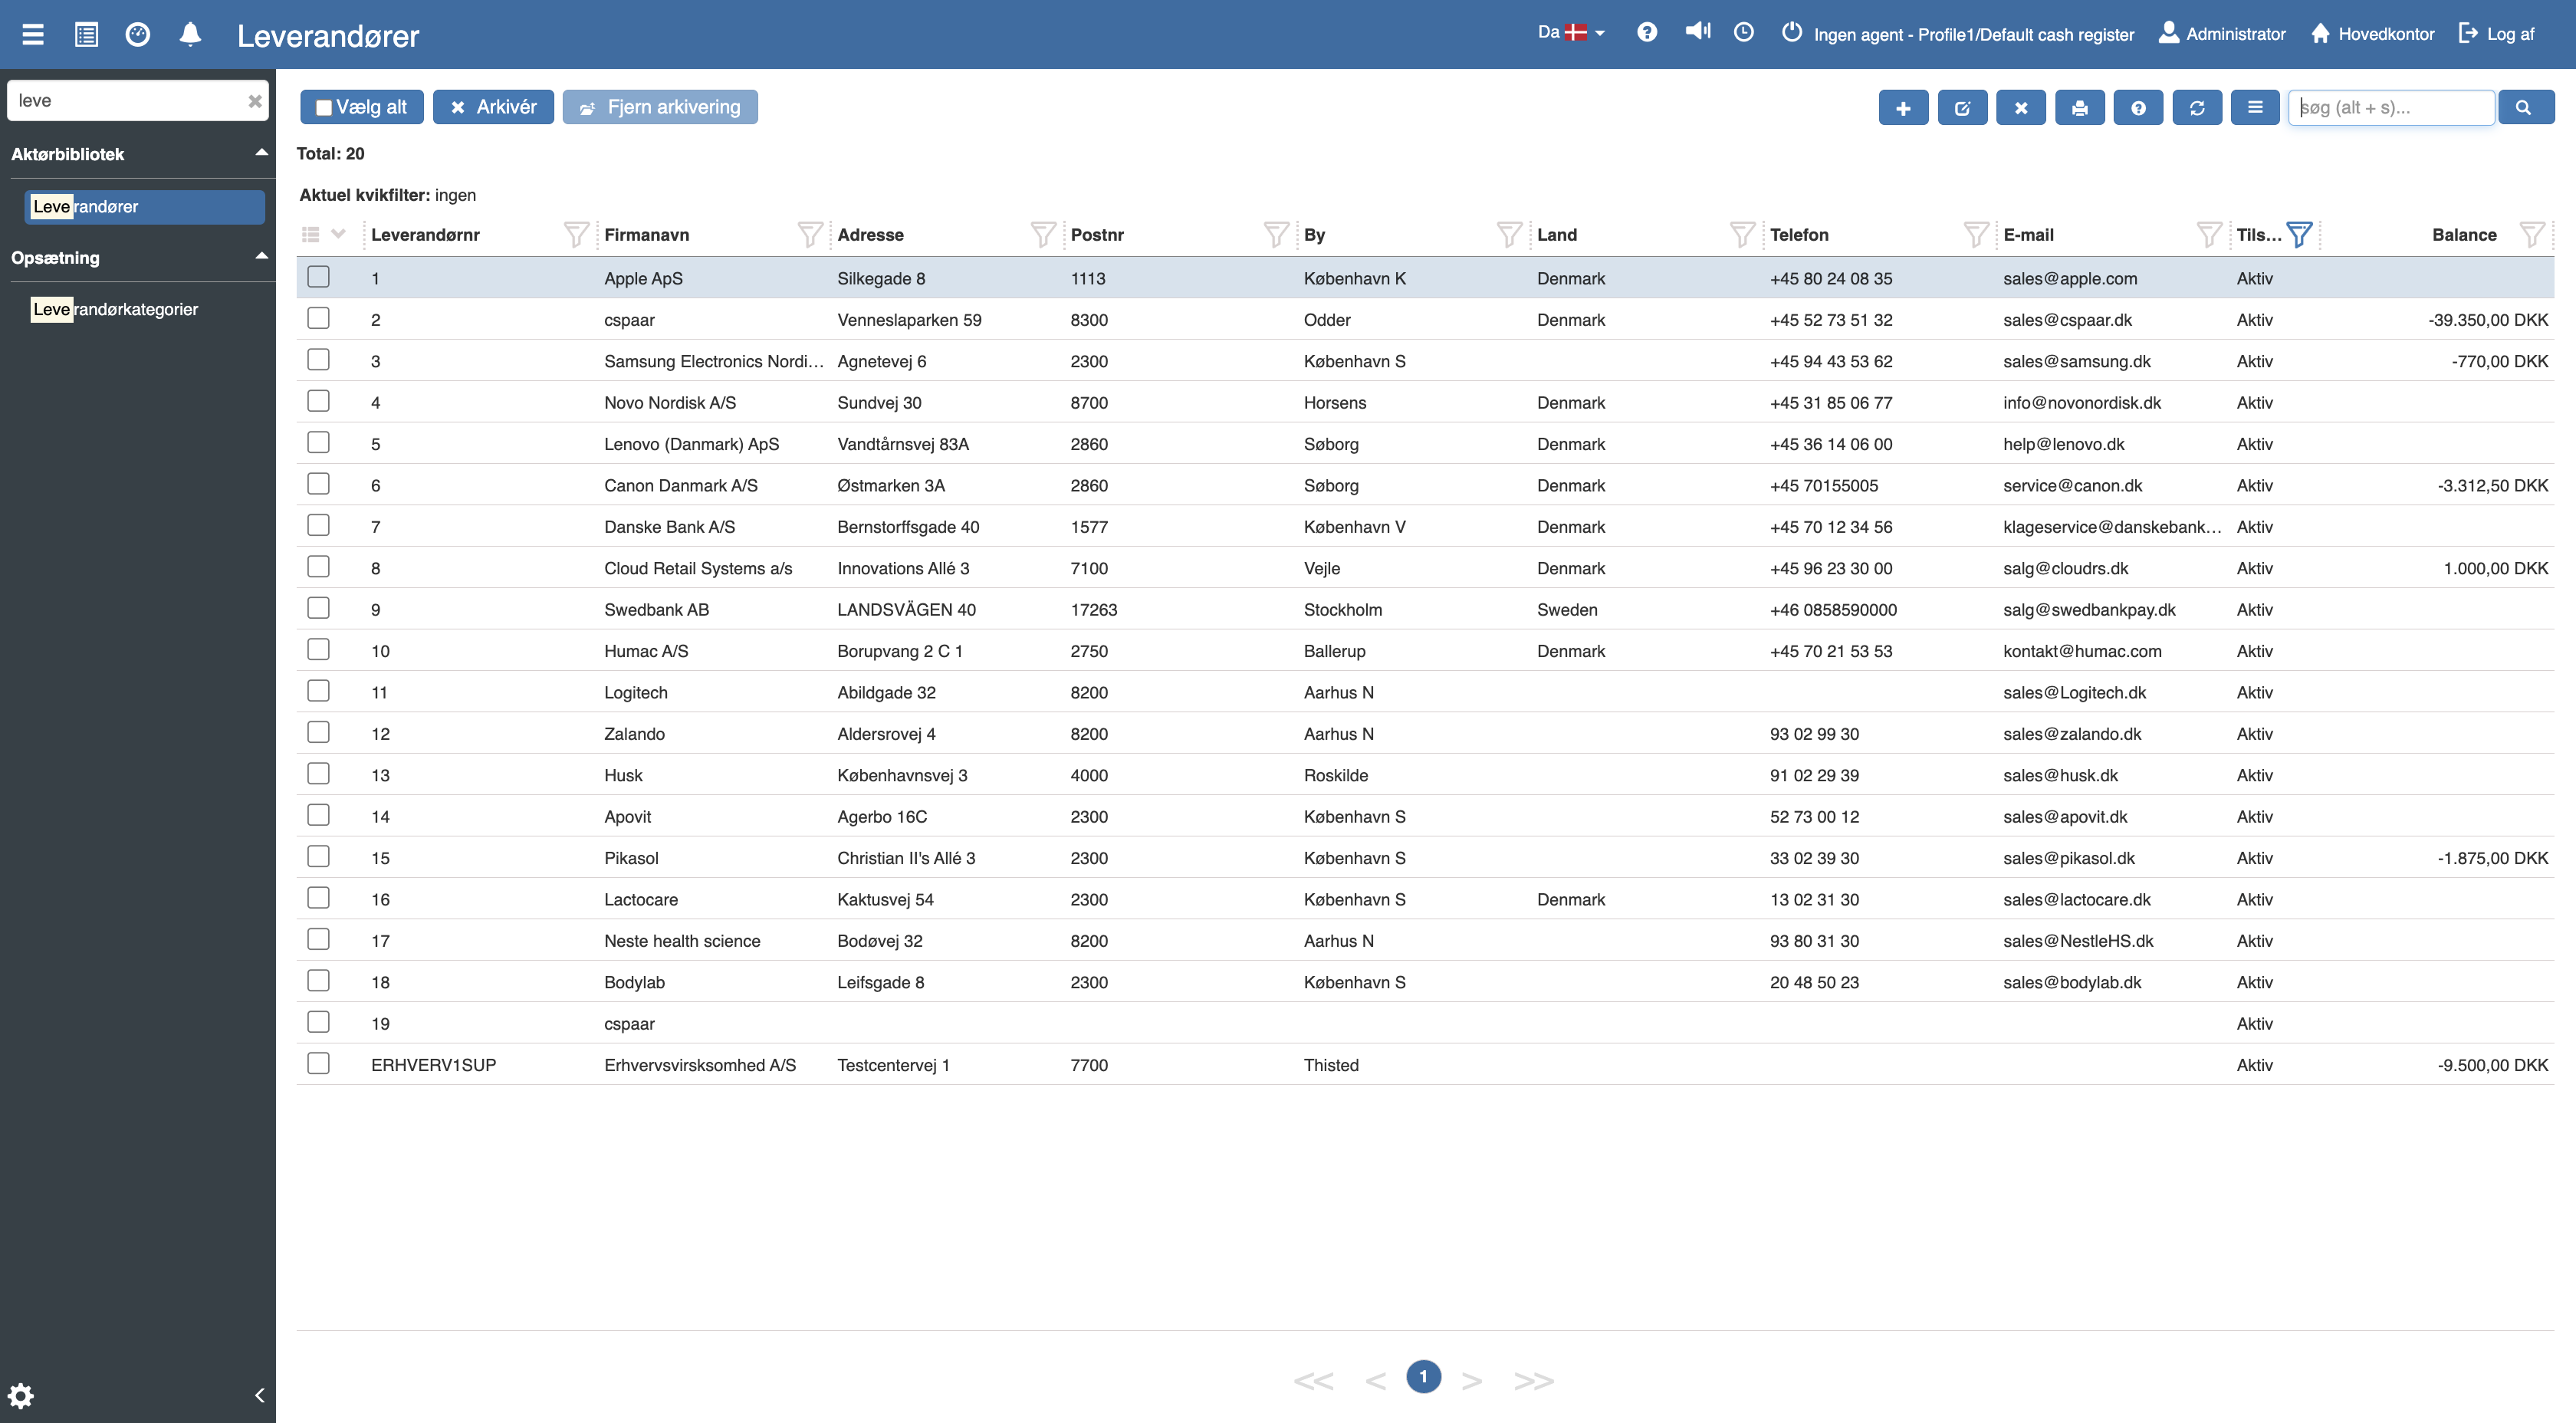The height and width of the screenshot is (1423, 2576).
Task: Check the box for Apple ApS row
Action: (x=318, y=277)
